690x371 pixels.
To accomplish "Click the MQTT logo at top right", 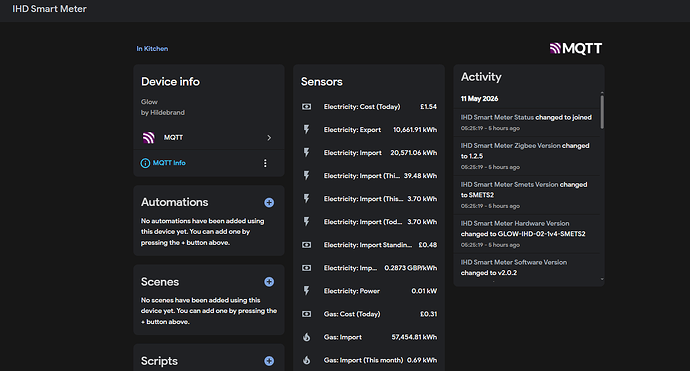I will coord(576,48).
